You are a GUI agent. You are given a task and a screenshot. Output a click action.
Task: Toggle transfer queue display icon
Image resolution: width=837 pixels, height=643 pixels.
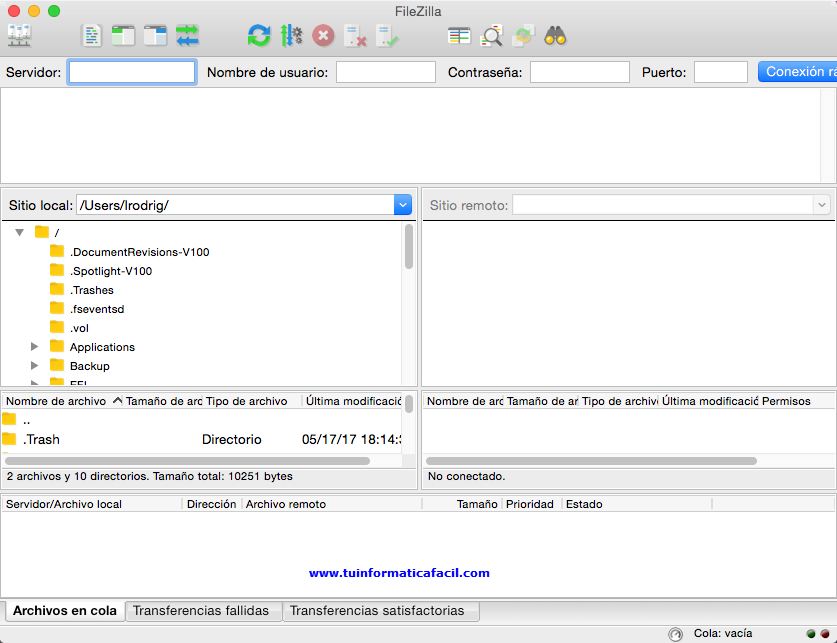(187, 36)
